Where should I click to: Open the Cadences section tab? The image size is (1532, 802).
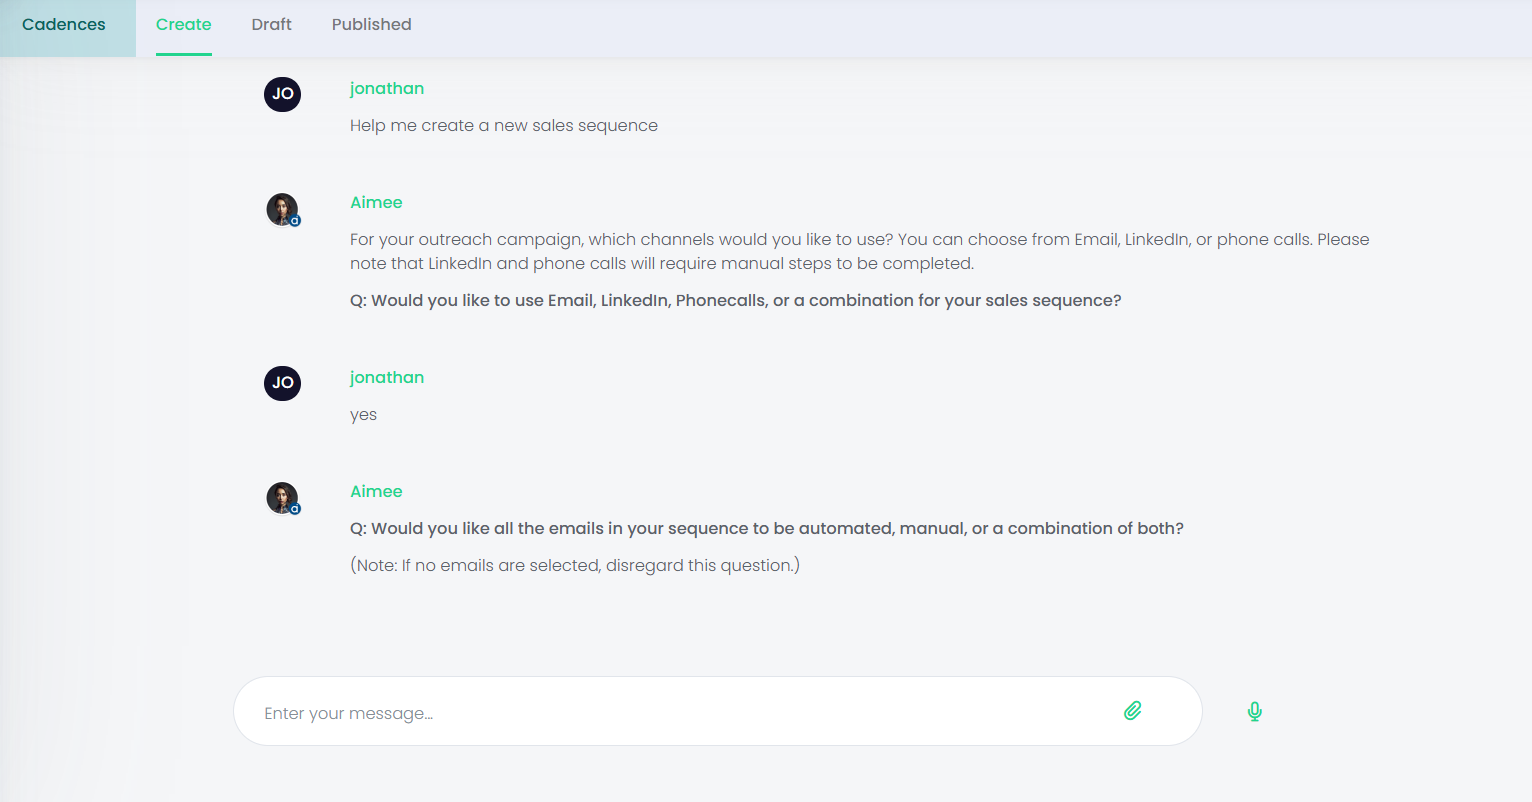(x=64, y=25)
